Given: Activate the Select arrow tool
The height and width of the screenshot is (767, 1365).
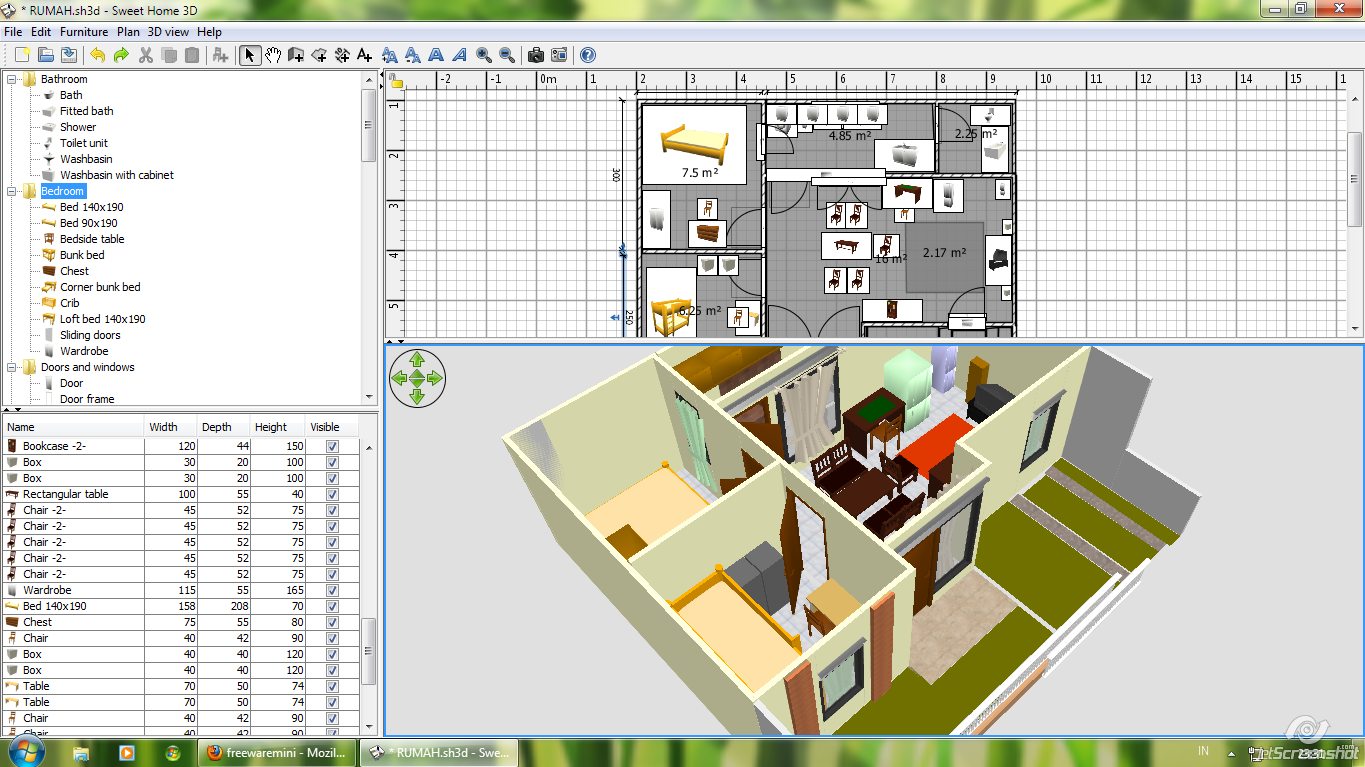Looking at the screenshot, I should click(250, 55).
